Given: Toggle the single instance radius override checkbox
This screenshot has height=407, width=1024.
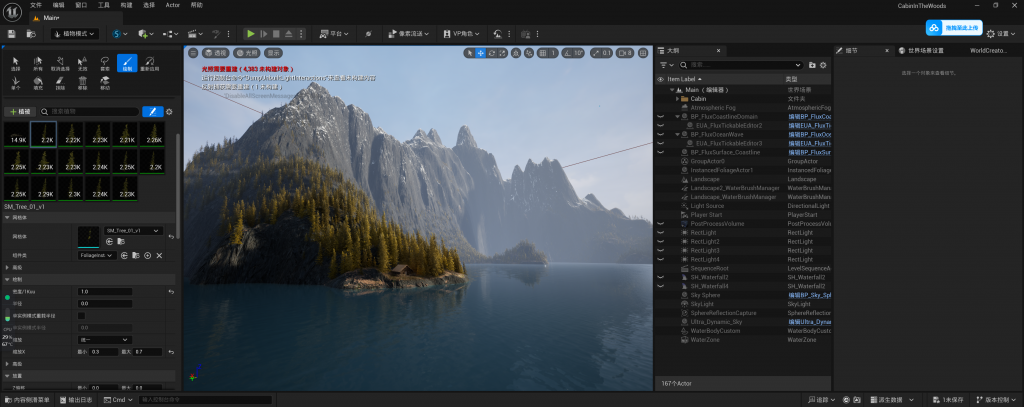Looking at the screenshot, I should (x=82, y=315).
